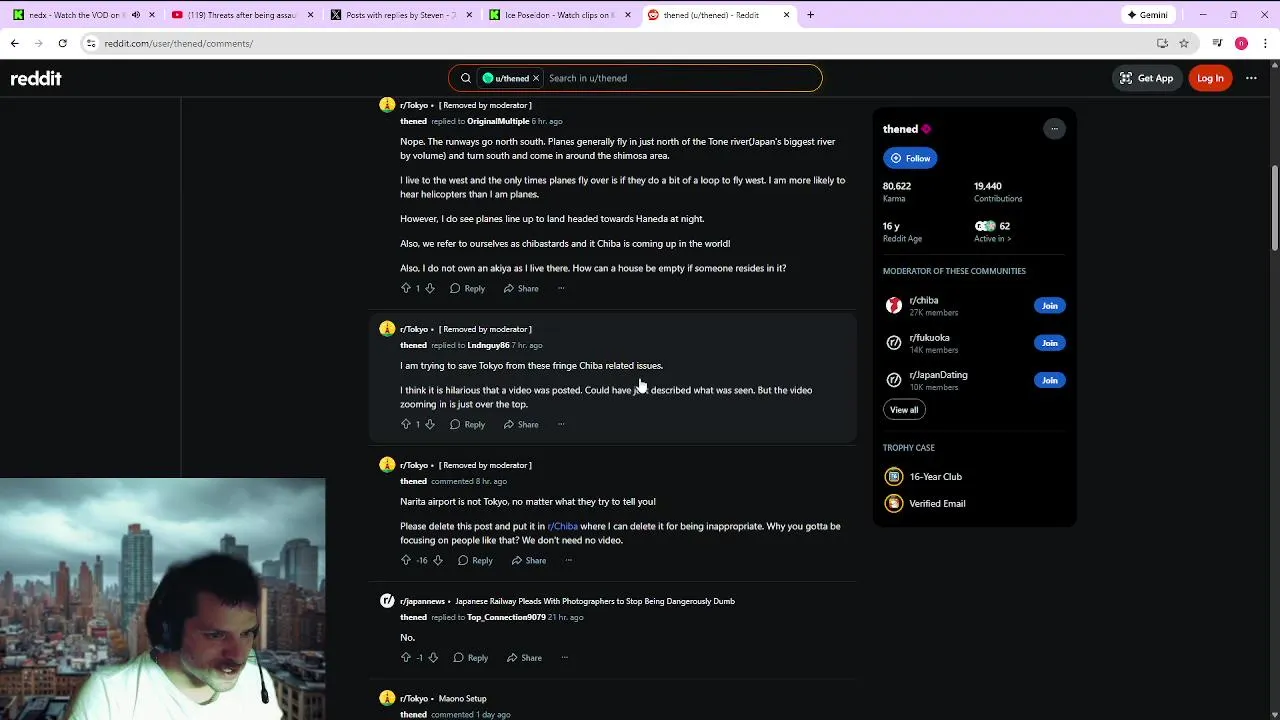1280x720 pixels.
Task: Mute the redx tab via speaker icon
Action: [x=136, y=15]
